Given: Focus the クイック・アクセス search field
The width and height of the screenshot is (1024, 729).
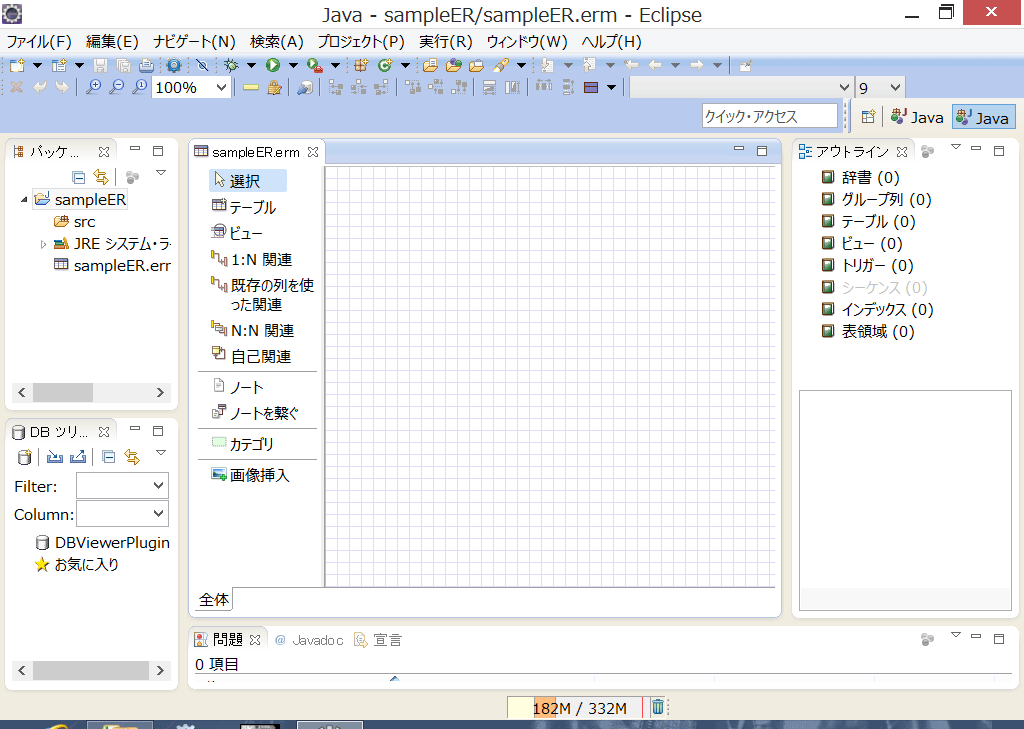Looking at the screenshot, I should coord(769,116).
